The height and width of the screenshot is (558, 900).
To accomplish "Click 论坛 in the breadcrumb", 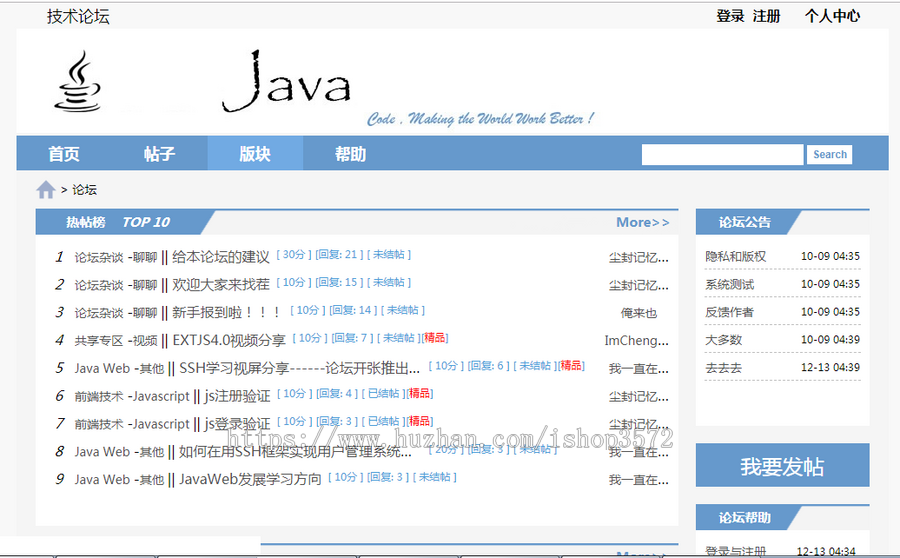I will coord(84,190).
